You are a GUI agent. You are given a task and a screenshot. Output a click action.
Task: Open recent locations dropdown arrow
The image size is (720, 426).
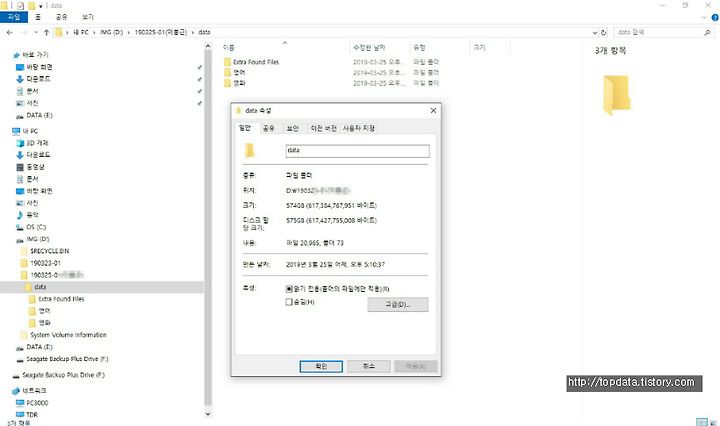36,33
